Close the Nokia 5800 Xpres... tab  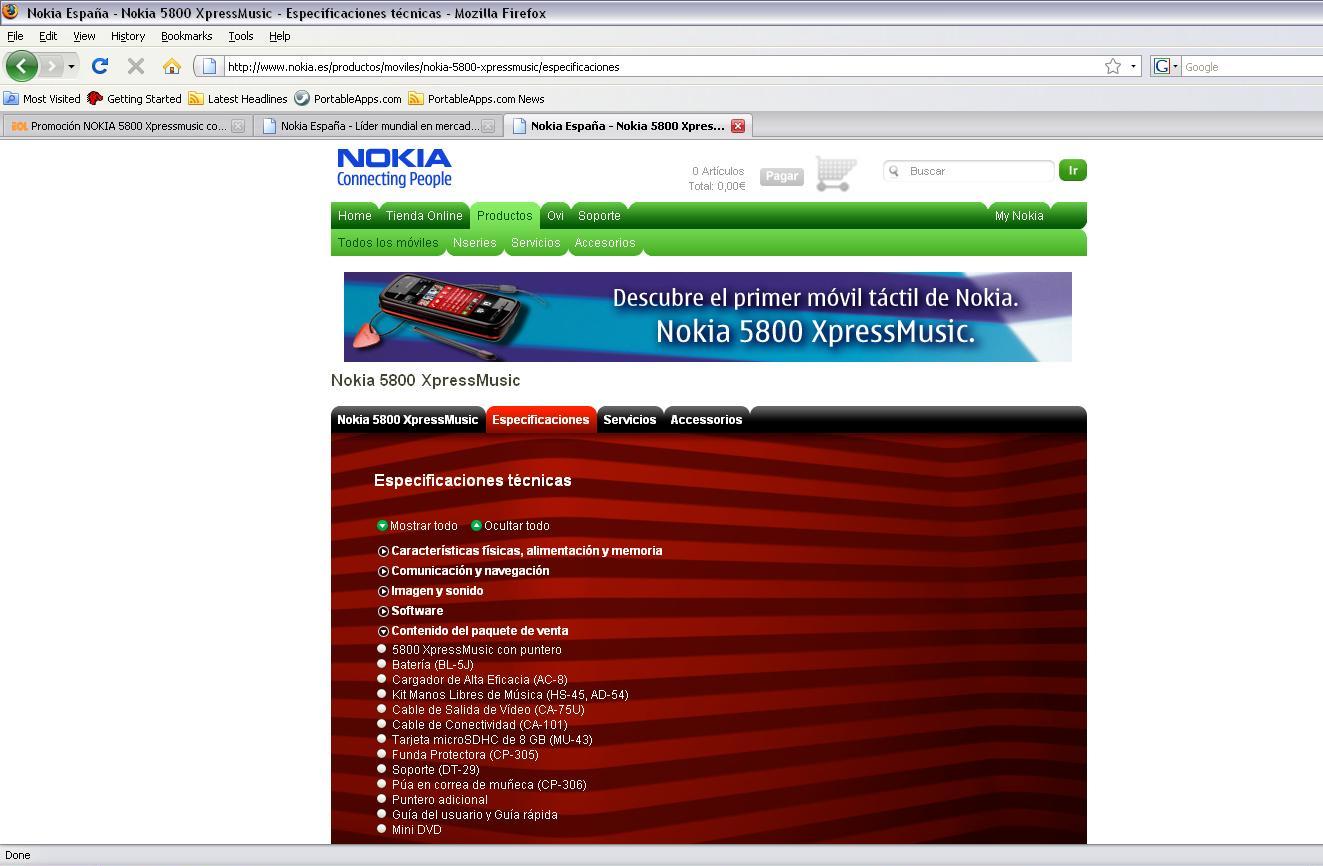tap(737, 126)
